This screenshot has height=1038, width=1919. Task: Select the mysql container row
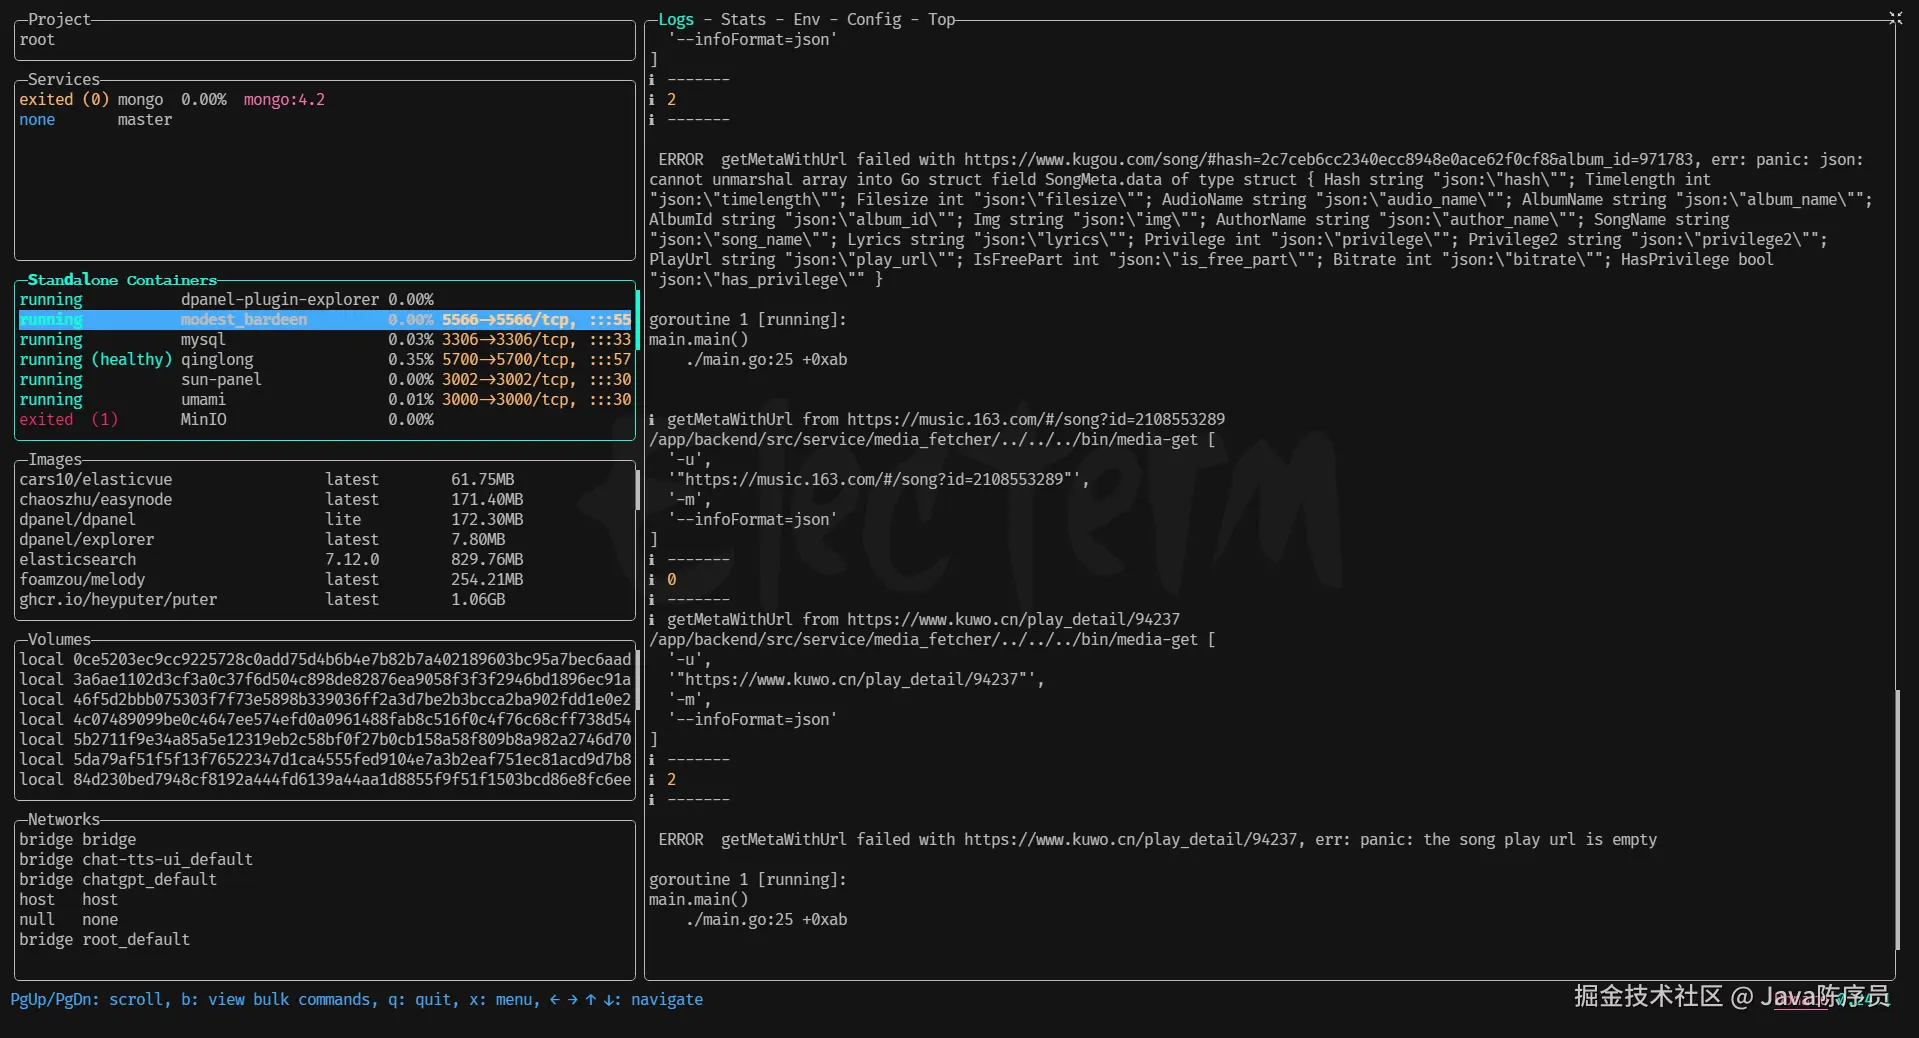click(325, 340)
